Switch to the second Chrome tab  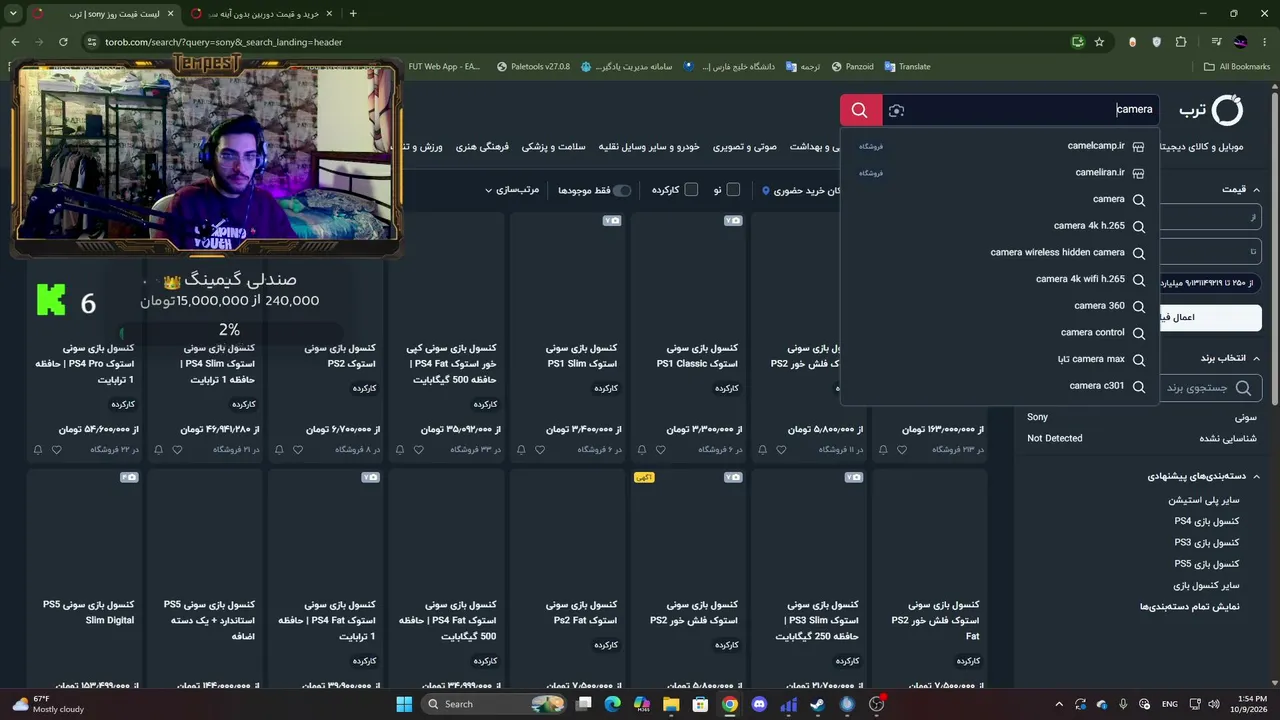260,14
